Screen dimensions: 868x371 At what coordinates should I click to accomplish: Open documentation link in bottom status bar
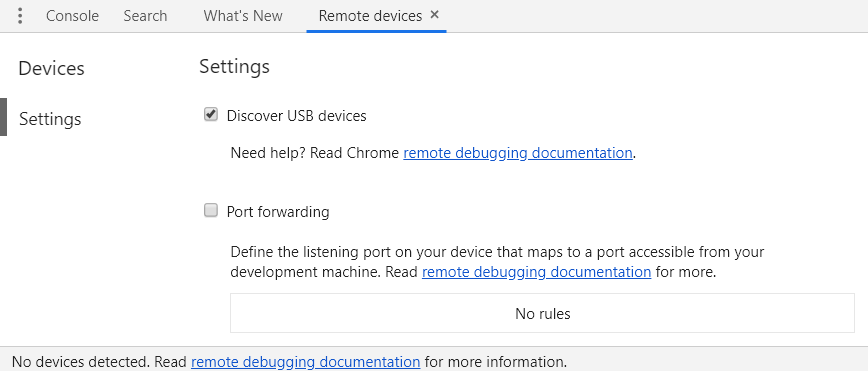click(x=306, y=362)
